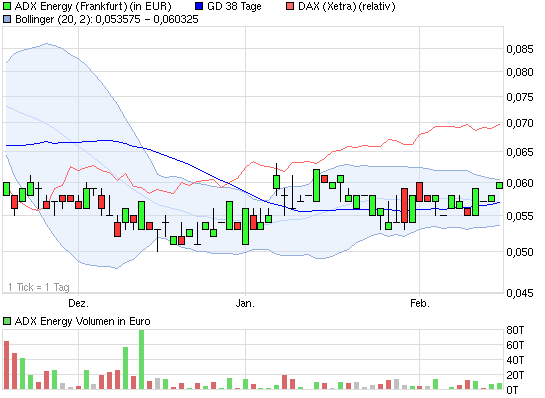Image resolution: width=545 pixels, height=398 pixels.
Task: Click the 0,065 price axis label
Action: pyautogui.click(x=520, y=152)
